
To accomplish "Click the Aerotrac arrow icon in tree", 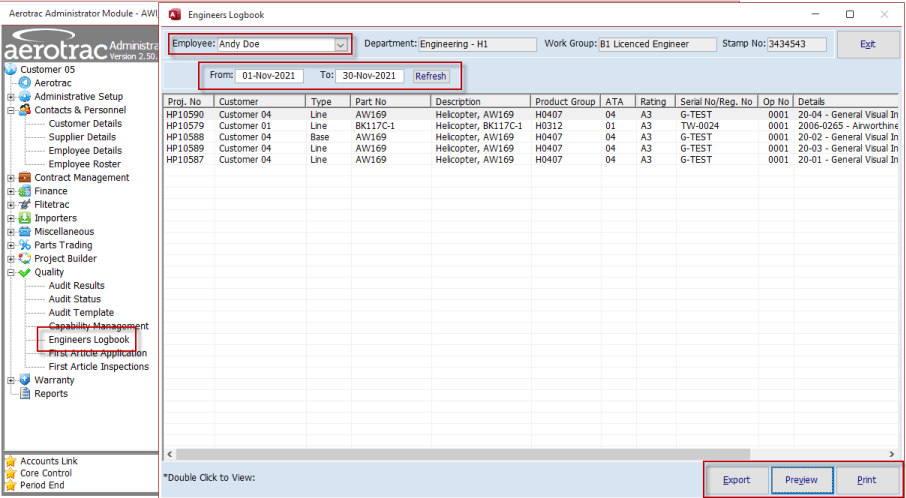I will click(24, 83).
